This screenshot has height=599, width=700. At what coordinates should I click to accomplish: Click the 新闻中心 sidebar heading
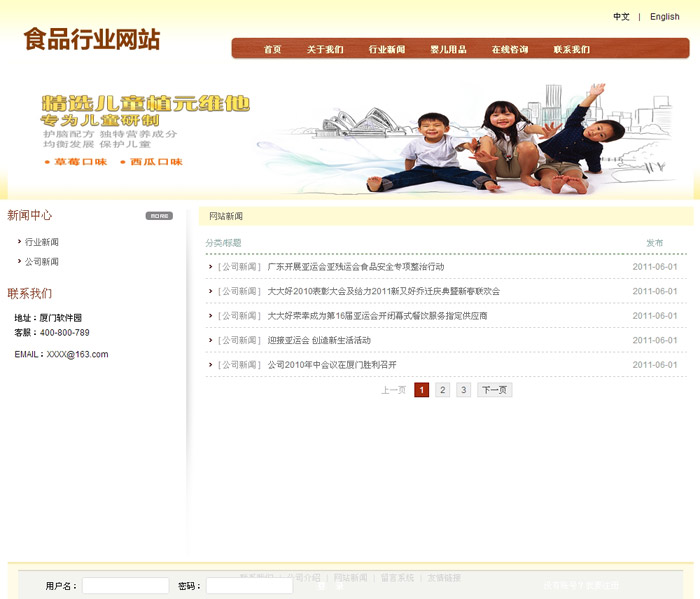click(29, 216)
